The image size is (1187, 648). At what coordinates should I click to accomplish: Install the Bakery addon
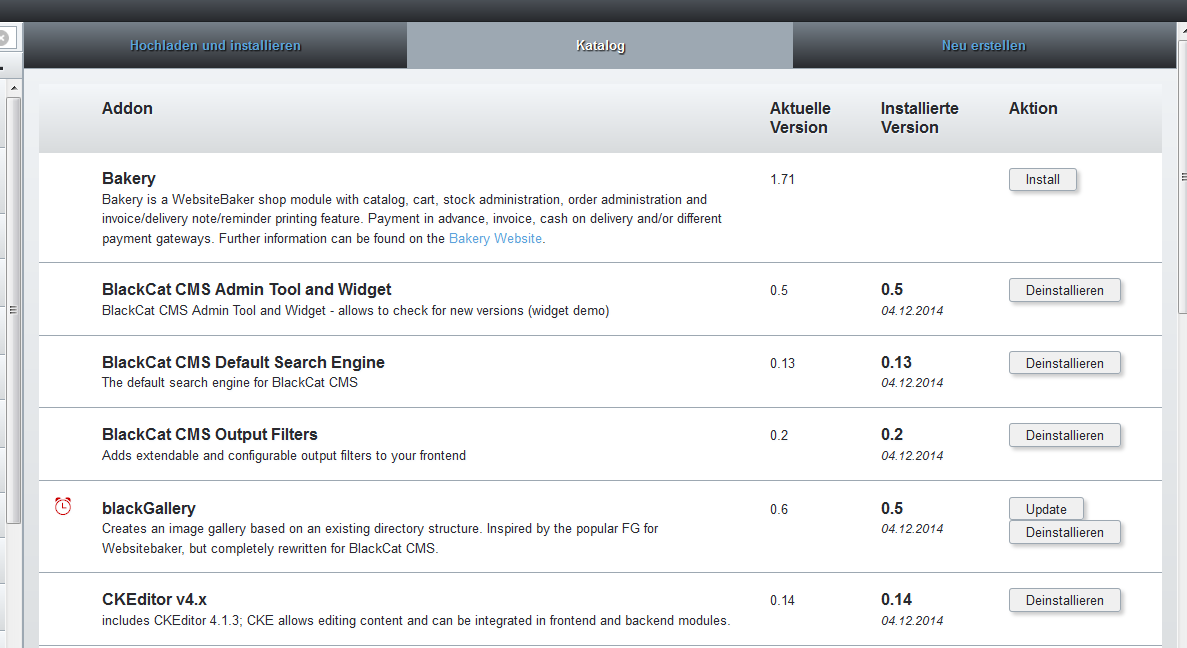(x=1042, y=179)
